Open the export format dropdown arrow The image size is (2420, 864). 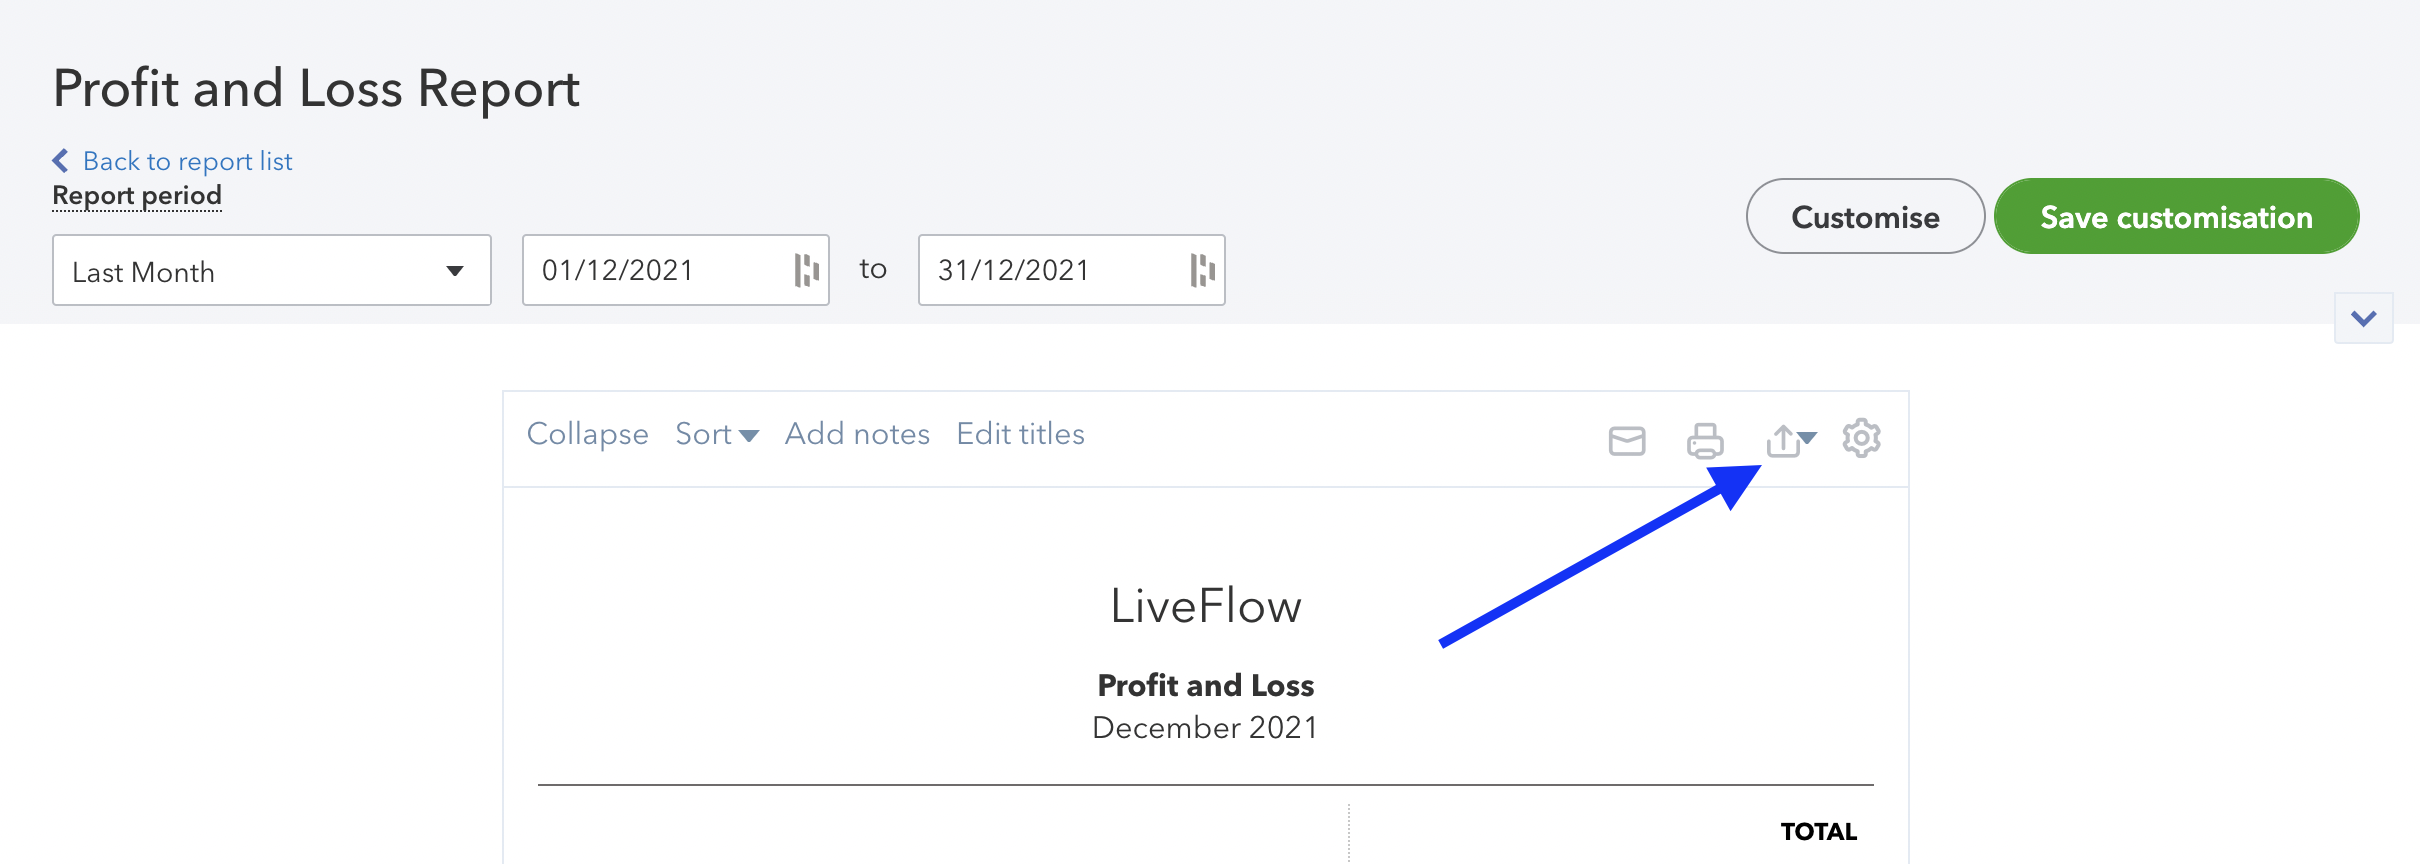coord(1809,440)
